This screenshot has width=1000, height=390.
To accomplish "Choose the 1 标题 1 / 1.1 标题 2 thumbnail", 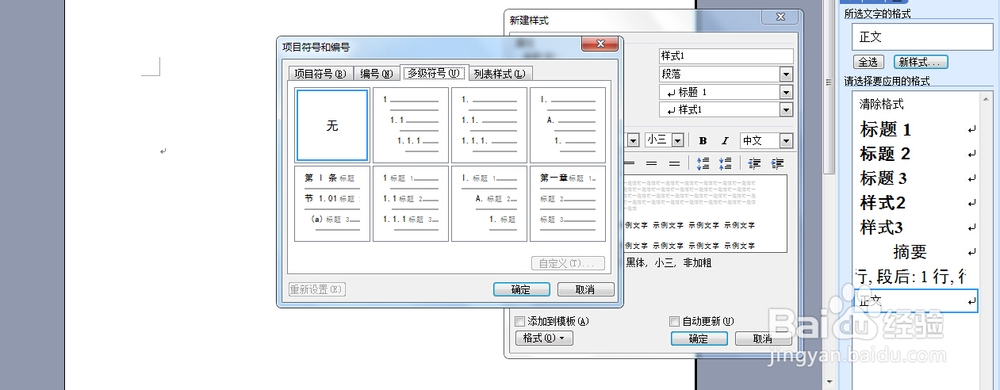I will pyautogui.click(x=410, y=204).
